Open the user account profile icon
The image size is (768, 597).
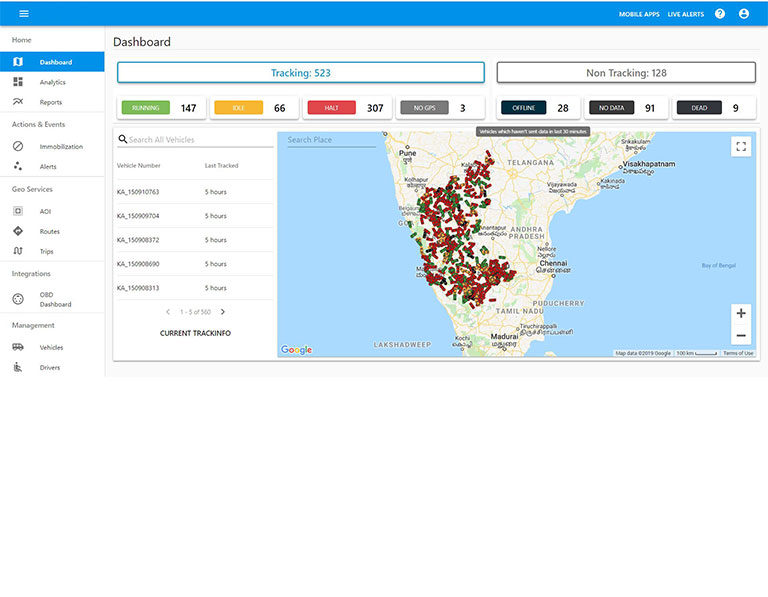(744, 14)
